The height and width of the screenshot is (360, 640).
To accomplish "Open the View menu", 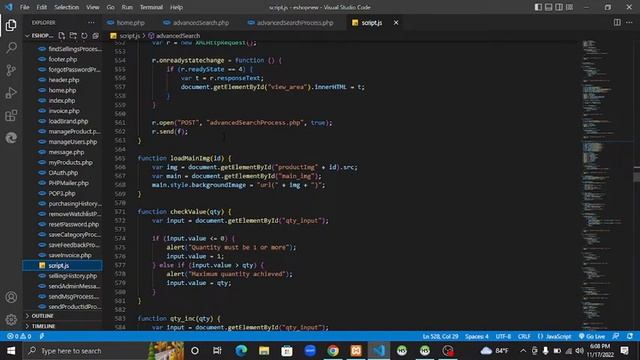I will click(x=93, y=7).
